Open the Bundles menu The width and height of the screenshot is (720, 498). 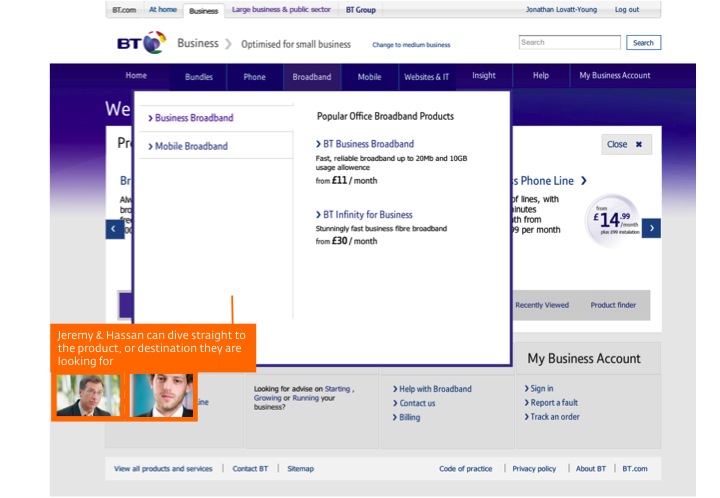(x=199, y=77)
